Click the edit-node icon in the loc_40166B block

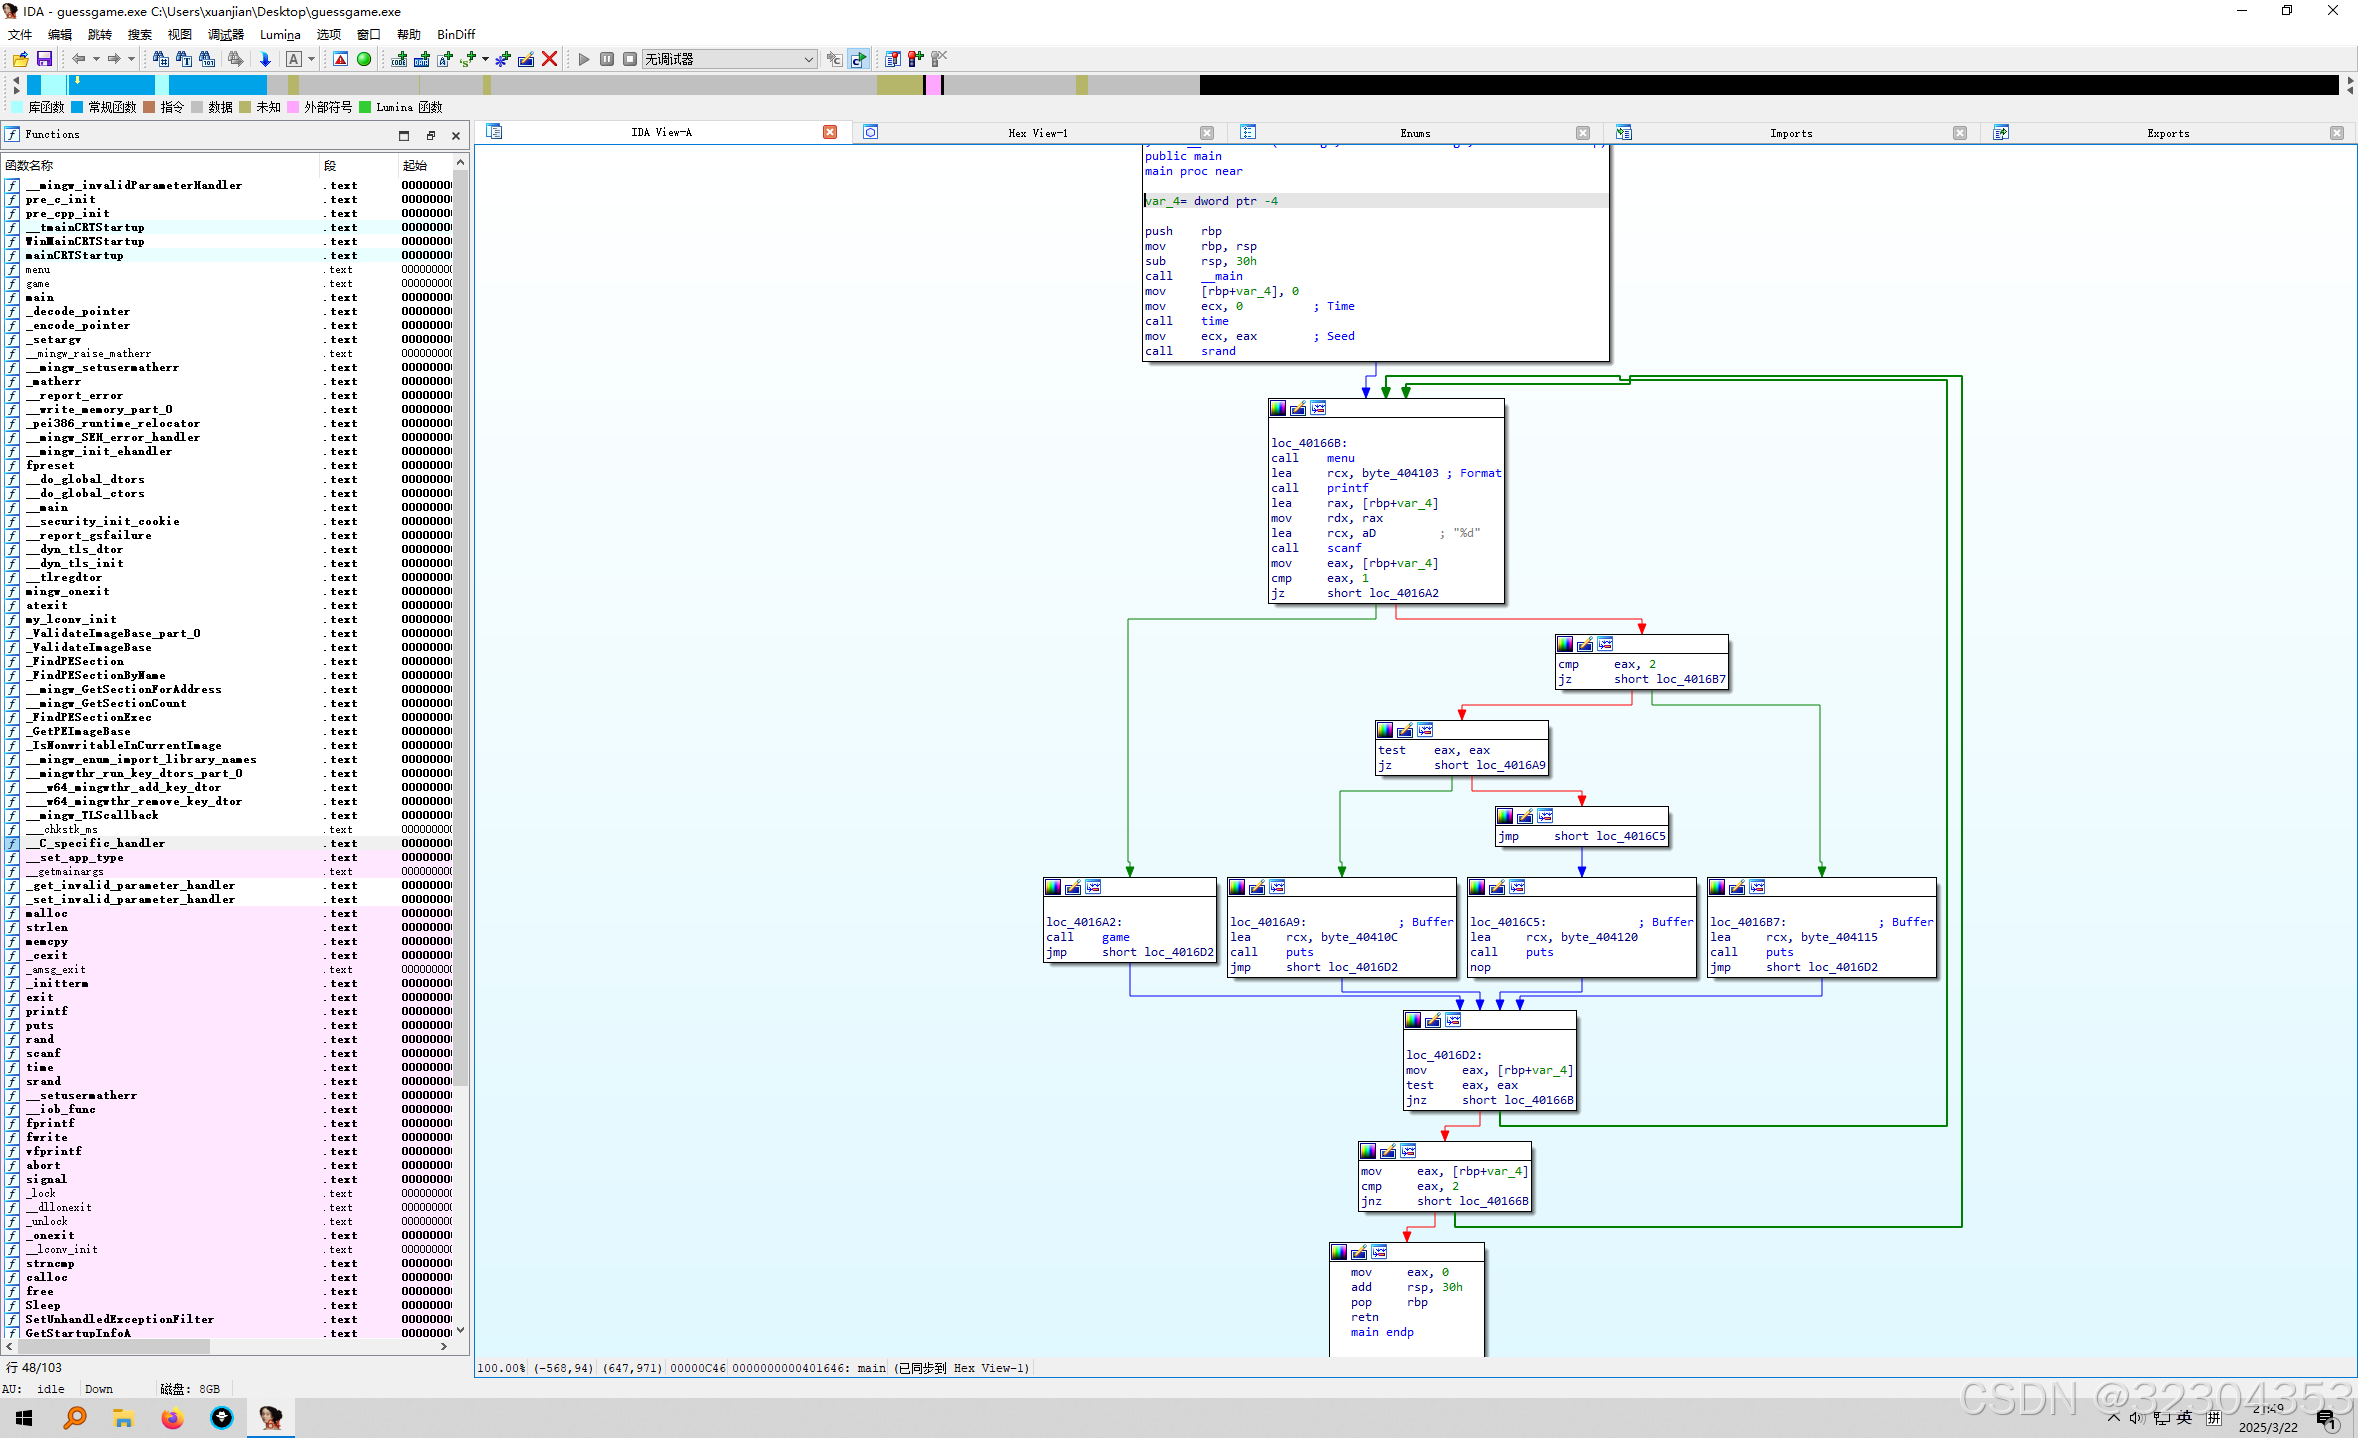pos(1297,408)
